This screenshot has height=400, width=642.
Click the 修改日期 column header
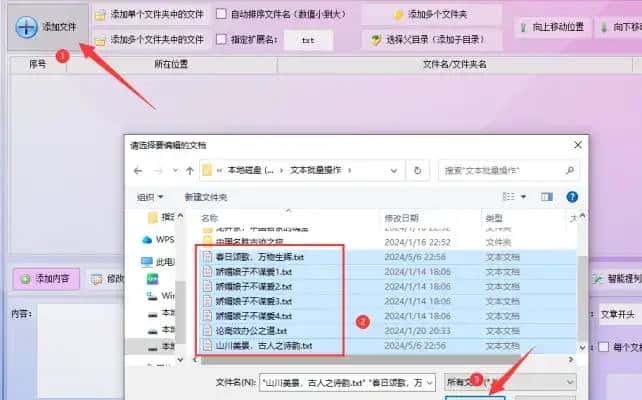click(x=401, y=219)
